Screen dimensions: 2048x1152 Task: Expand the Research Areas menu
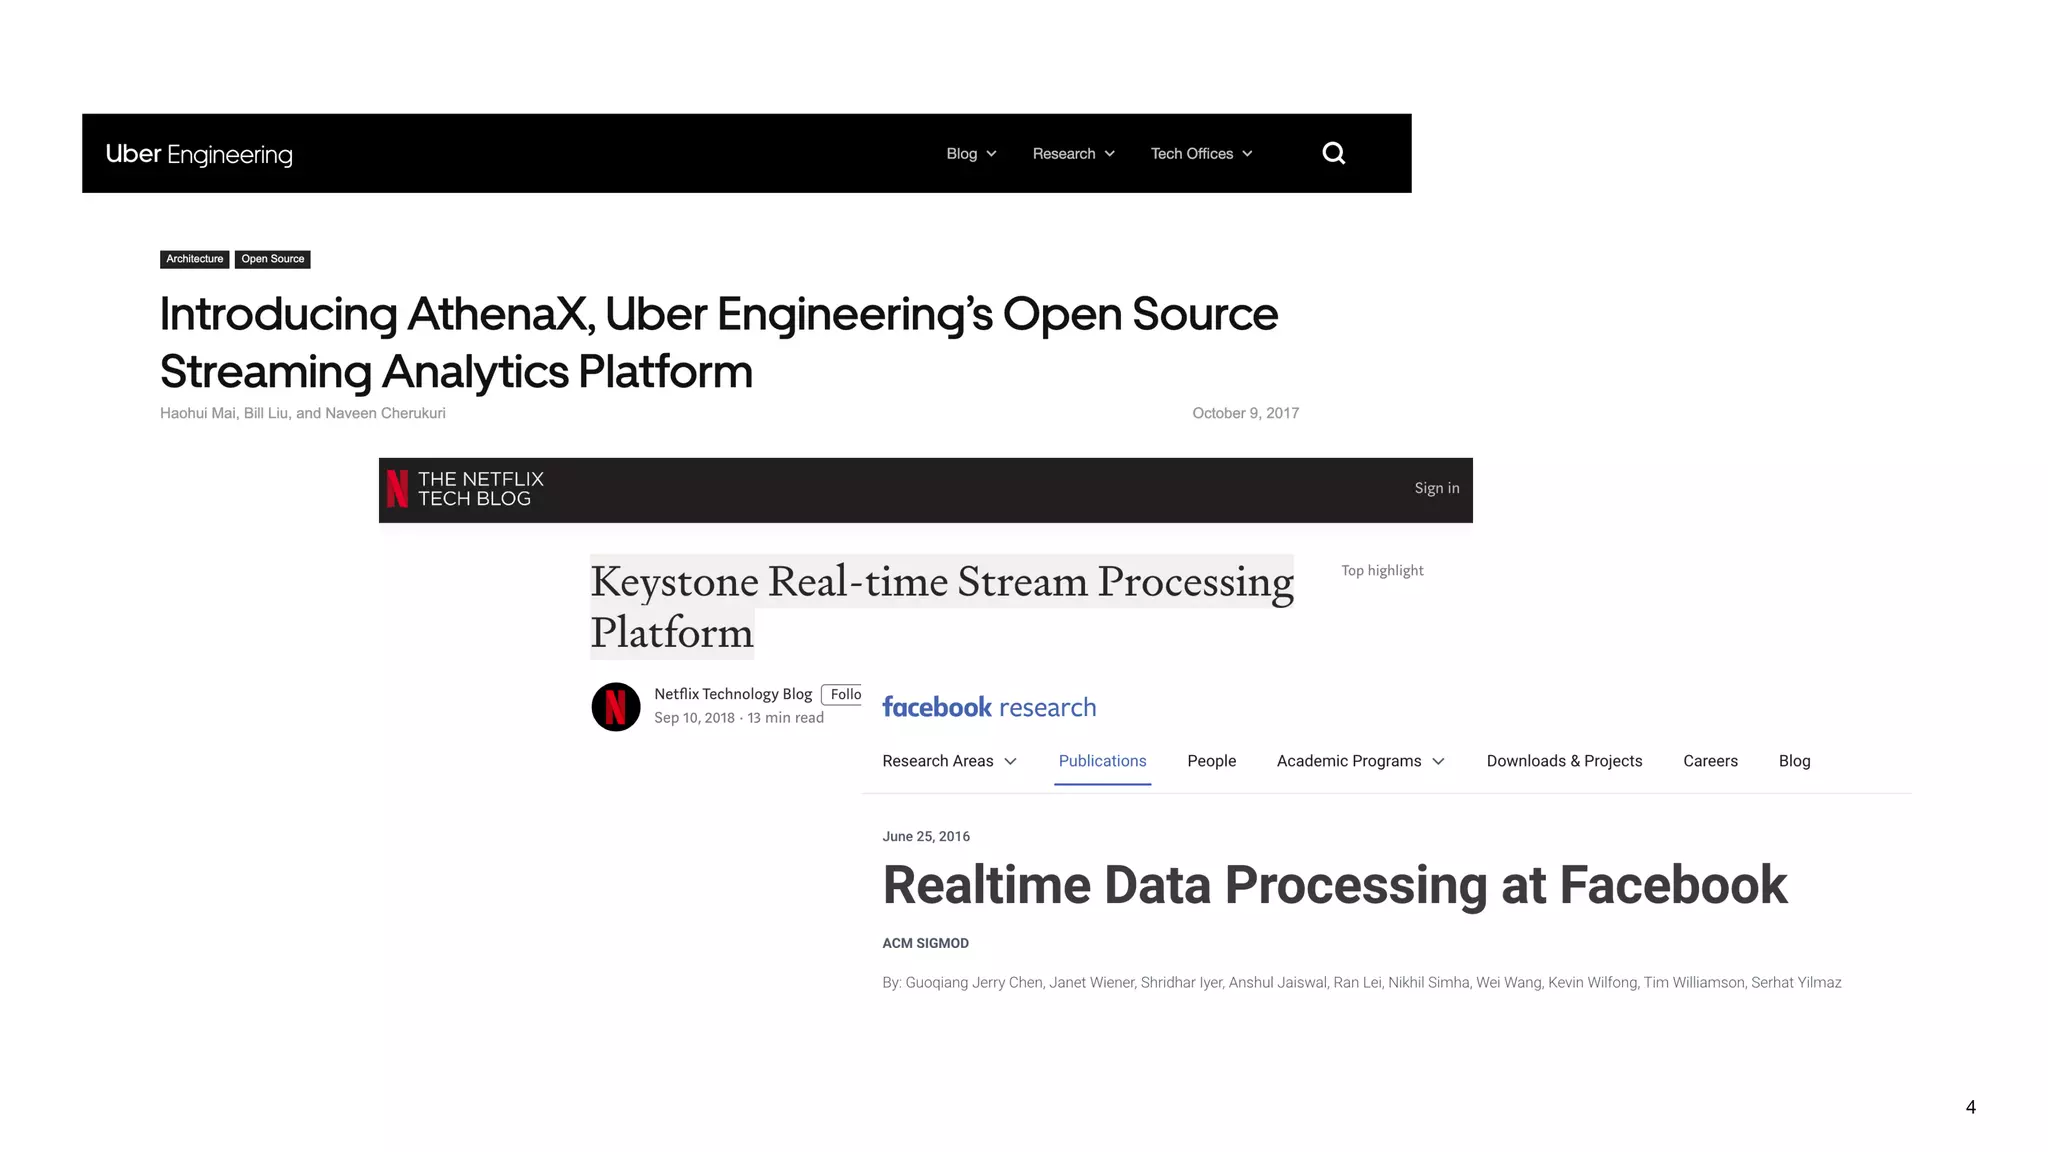tap(949, 761)
